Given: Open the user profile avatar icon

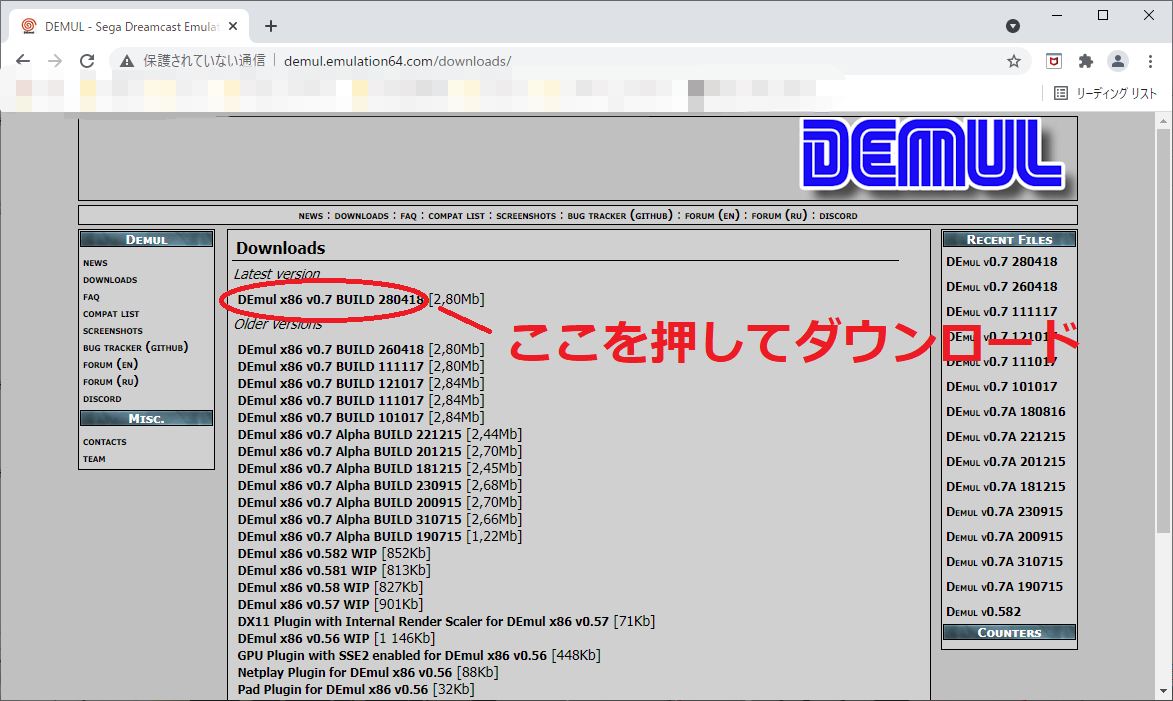Looking at the screenshot, I should pos(1118,61).
